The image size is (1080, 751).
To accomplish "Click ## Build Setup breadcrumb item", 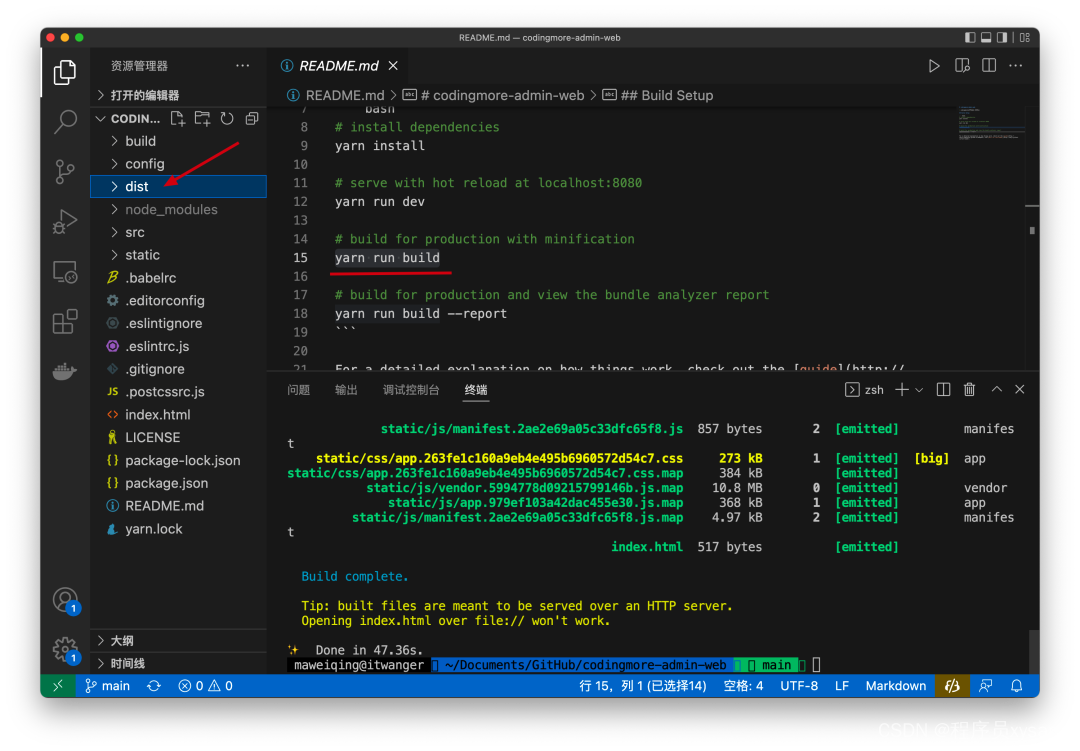I will click(x=658, y=96).
